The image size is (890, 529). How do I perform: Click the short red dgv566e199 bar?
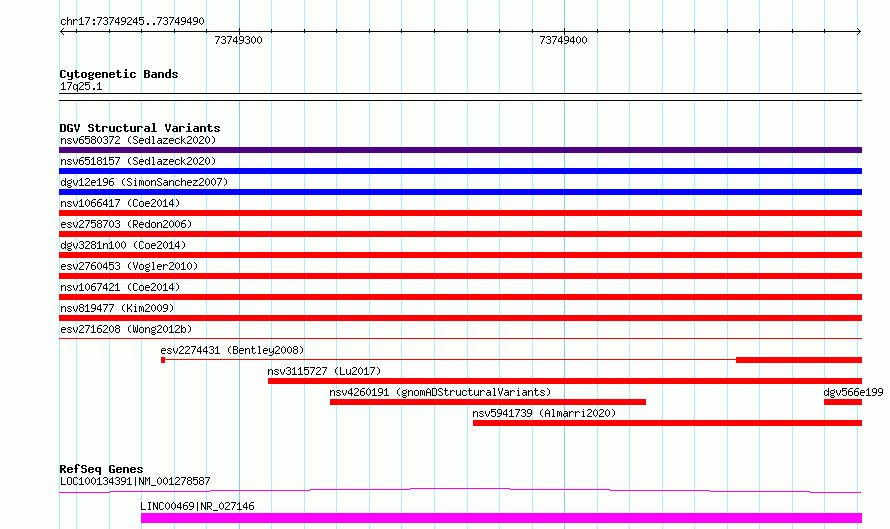[x=843, y=402]
